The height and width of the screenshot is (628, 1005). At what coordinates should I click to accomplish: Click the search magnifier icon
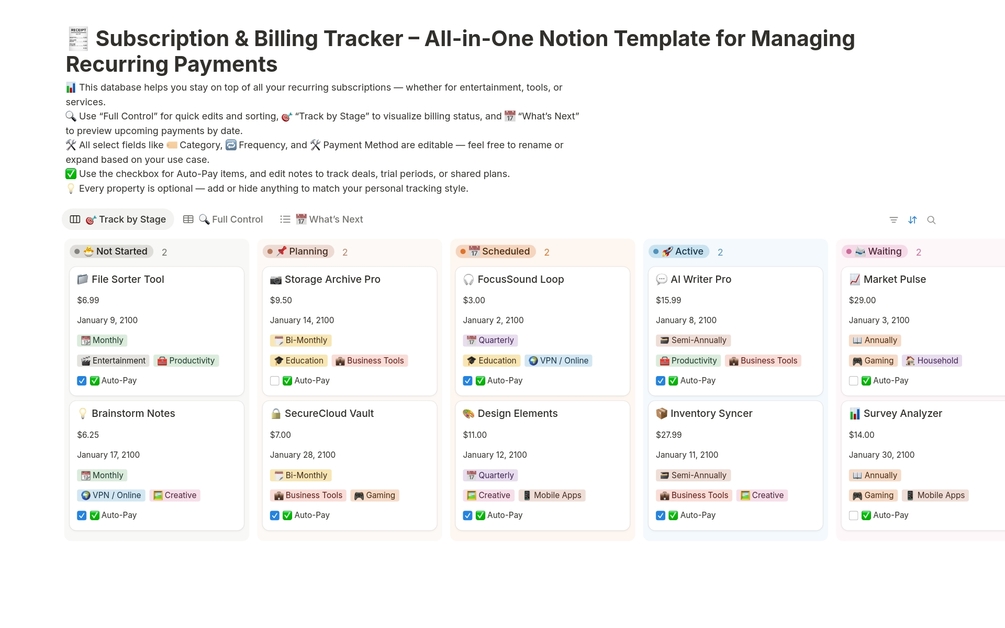coord(931,220)
